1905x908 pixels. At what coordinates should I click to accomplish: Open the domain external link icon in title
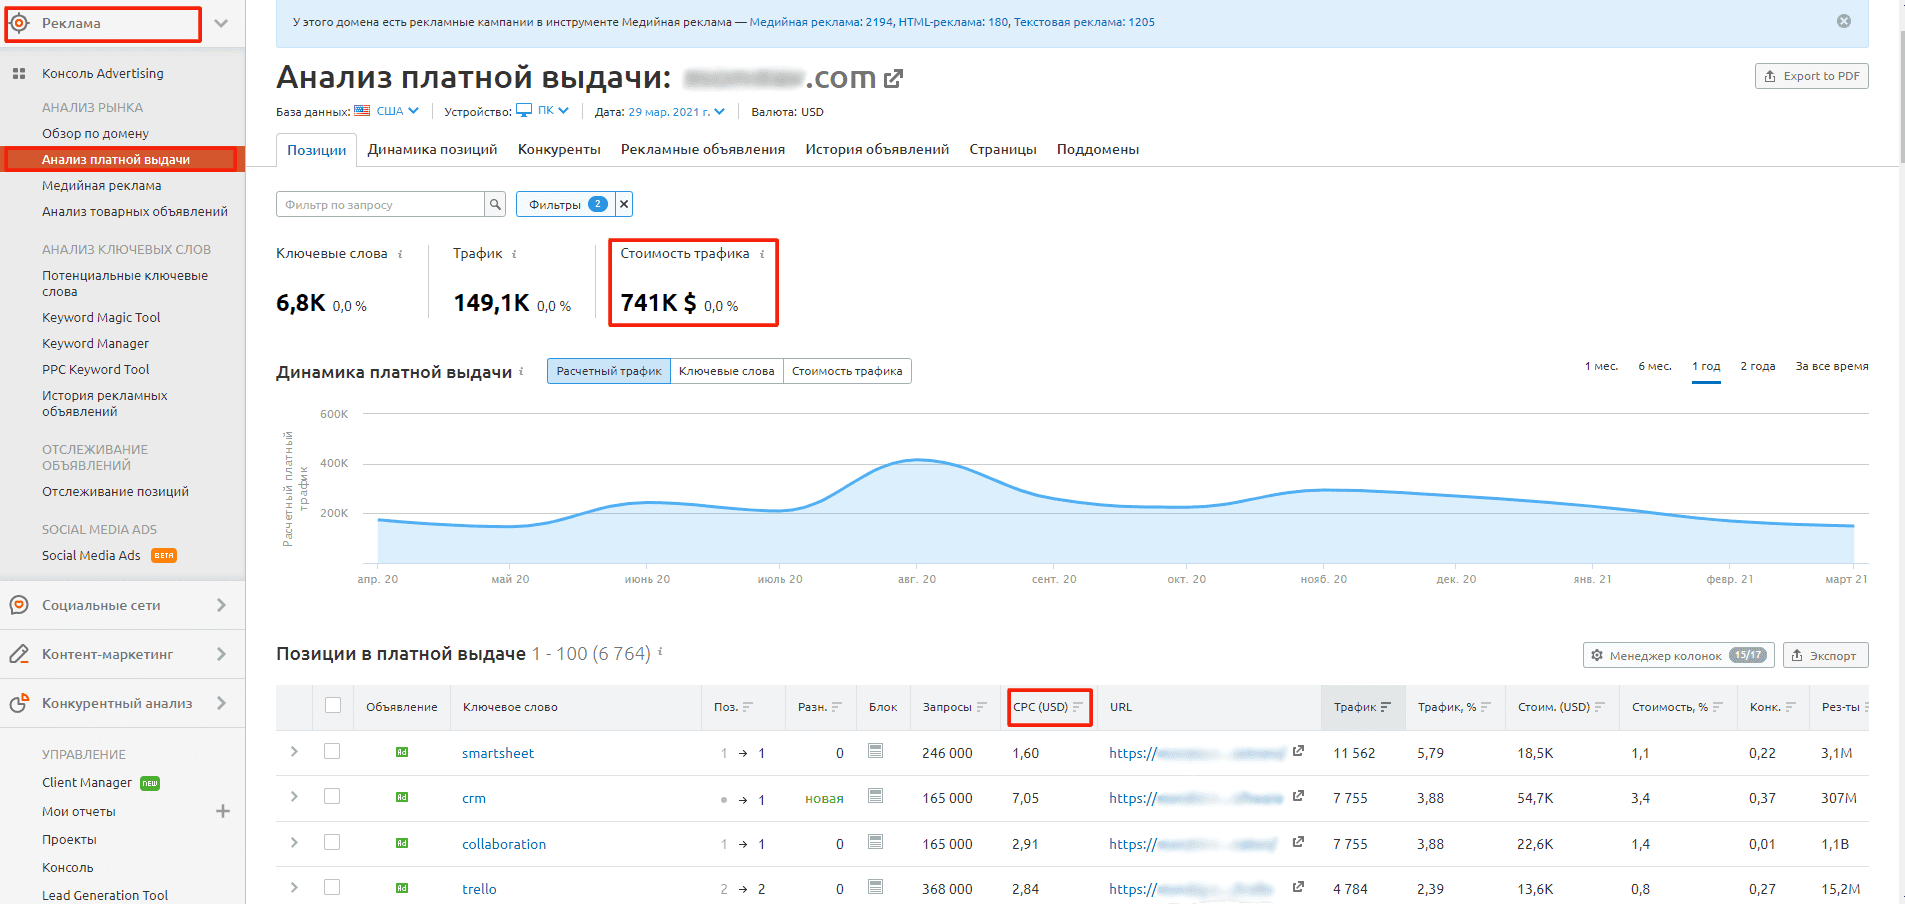[893, 78]
